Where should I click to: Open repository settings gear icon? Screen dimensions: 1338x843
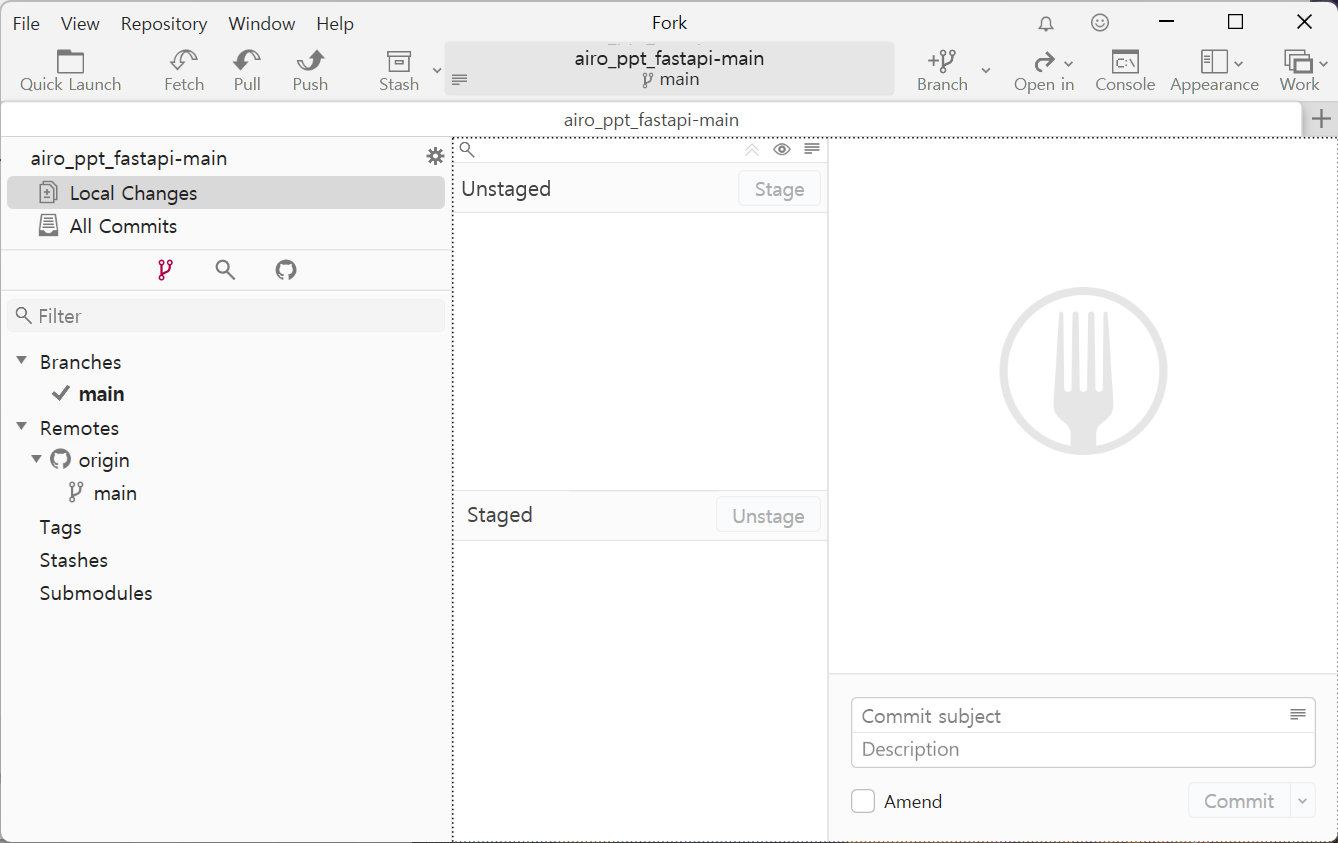coord(435,156)
